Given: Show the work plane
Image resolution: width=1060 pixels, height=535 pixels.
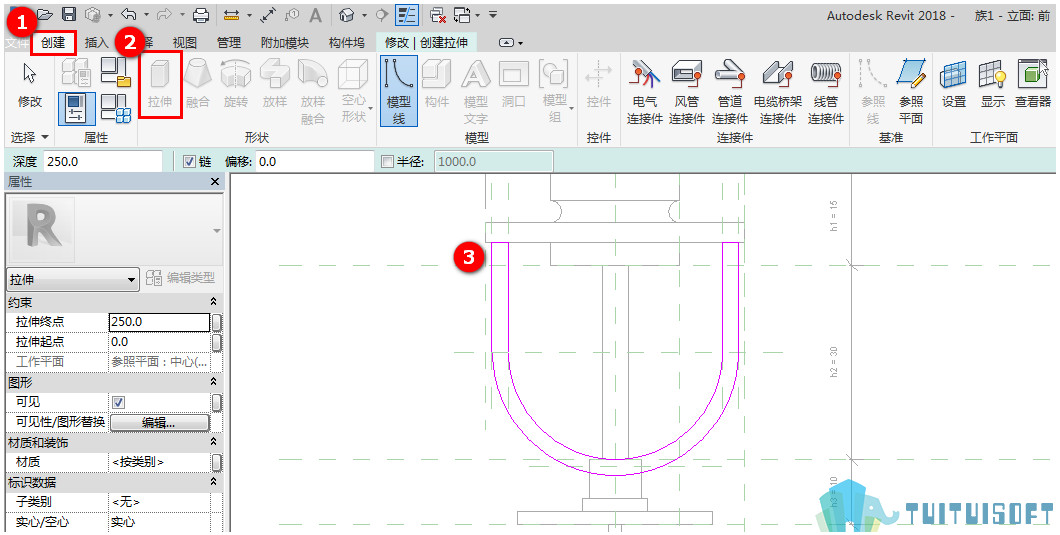Looking at the screenshot, I should click(x=992, y=84).
